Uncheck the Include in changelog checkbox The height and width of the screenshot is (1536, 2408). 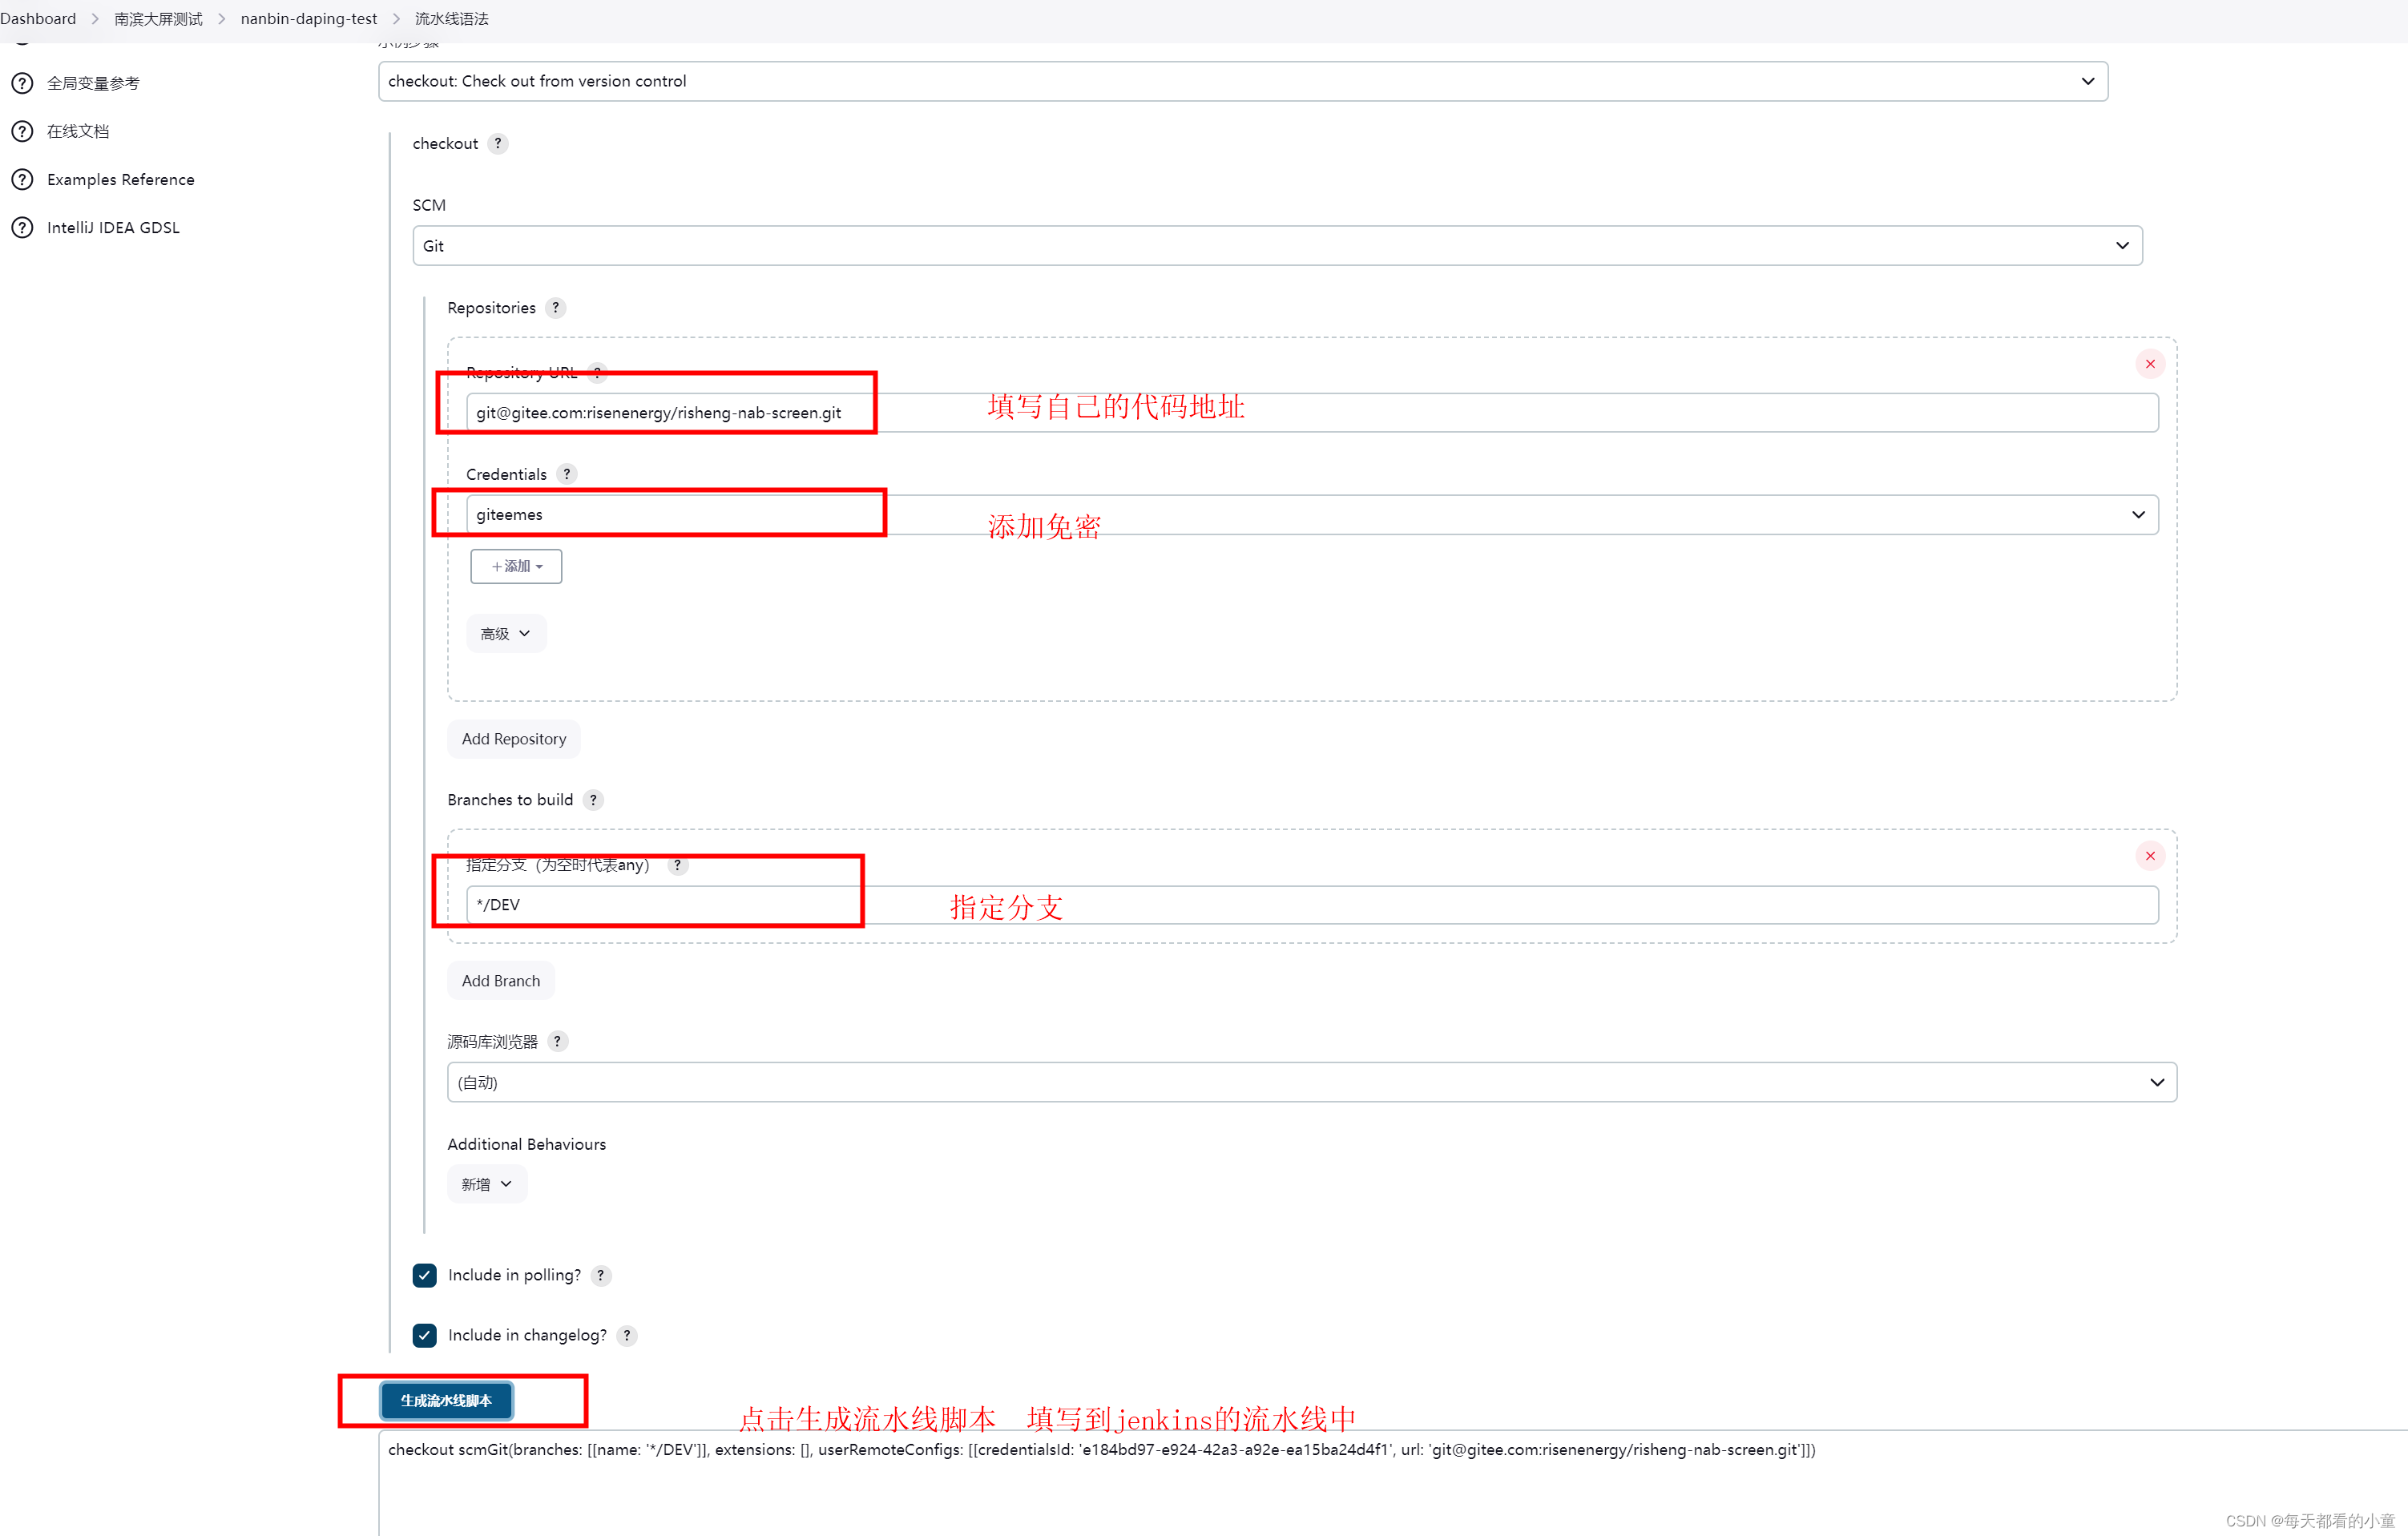click(425, 1335)
